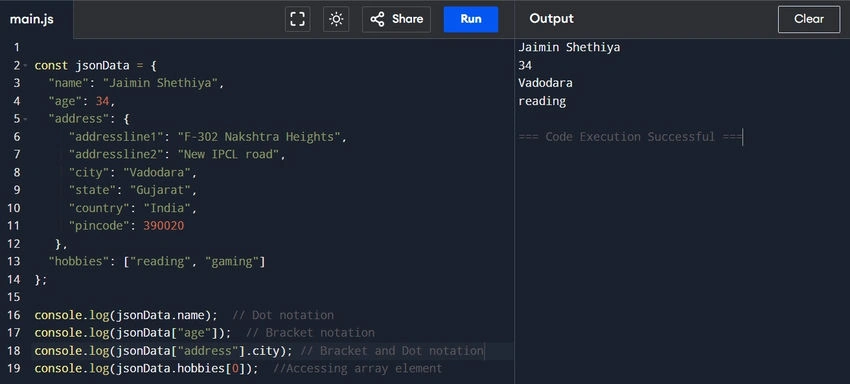Switch theme with the sun icon
This screenshot has height=384, width=850.
pyautogui.click(x=336, y=20)
